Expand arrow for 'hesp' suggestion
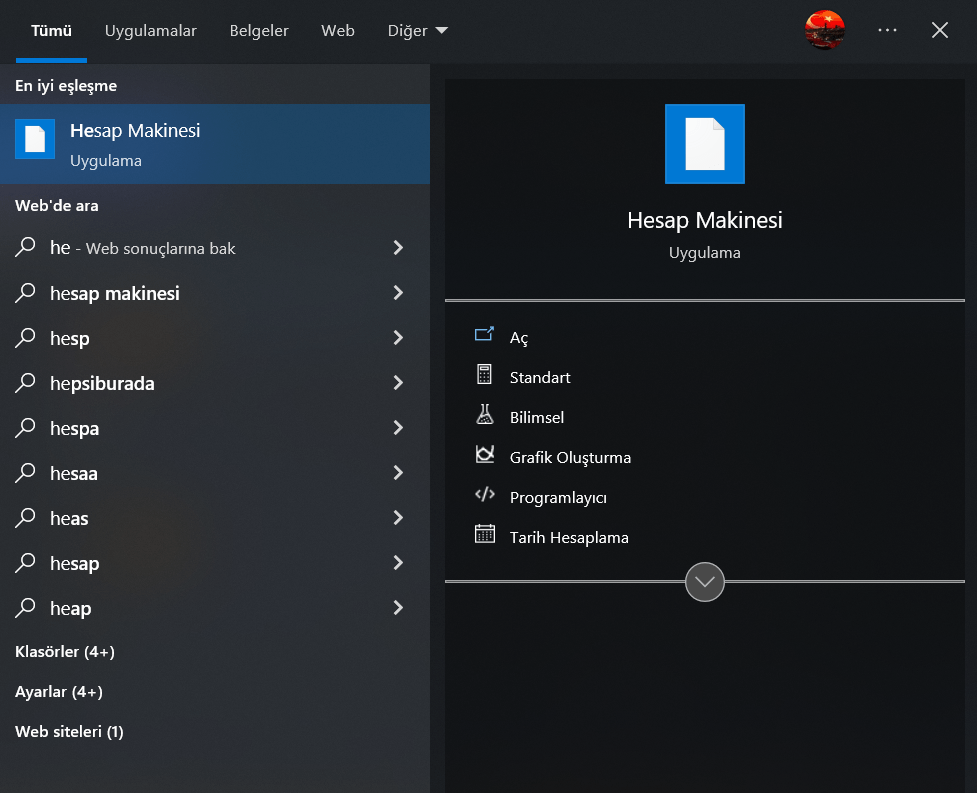Image resolution: width=977 pixels, height=793 pixels. point(398,338)
